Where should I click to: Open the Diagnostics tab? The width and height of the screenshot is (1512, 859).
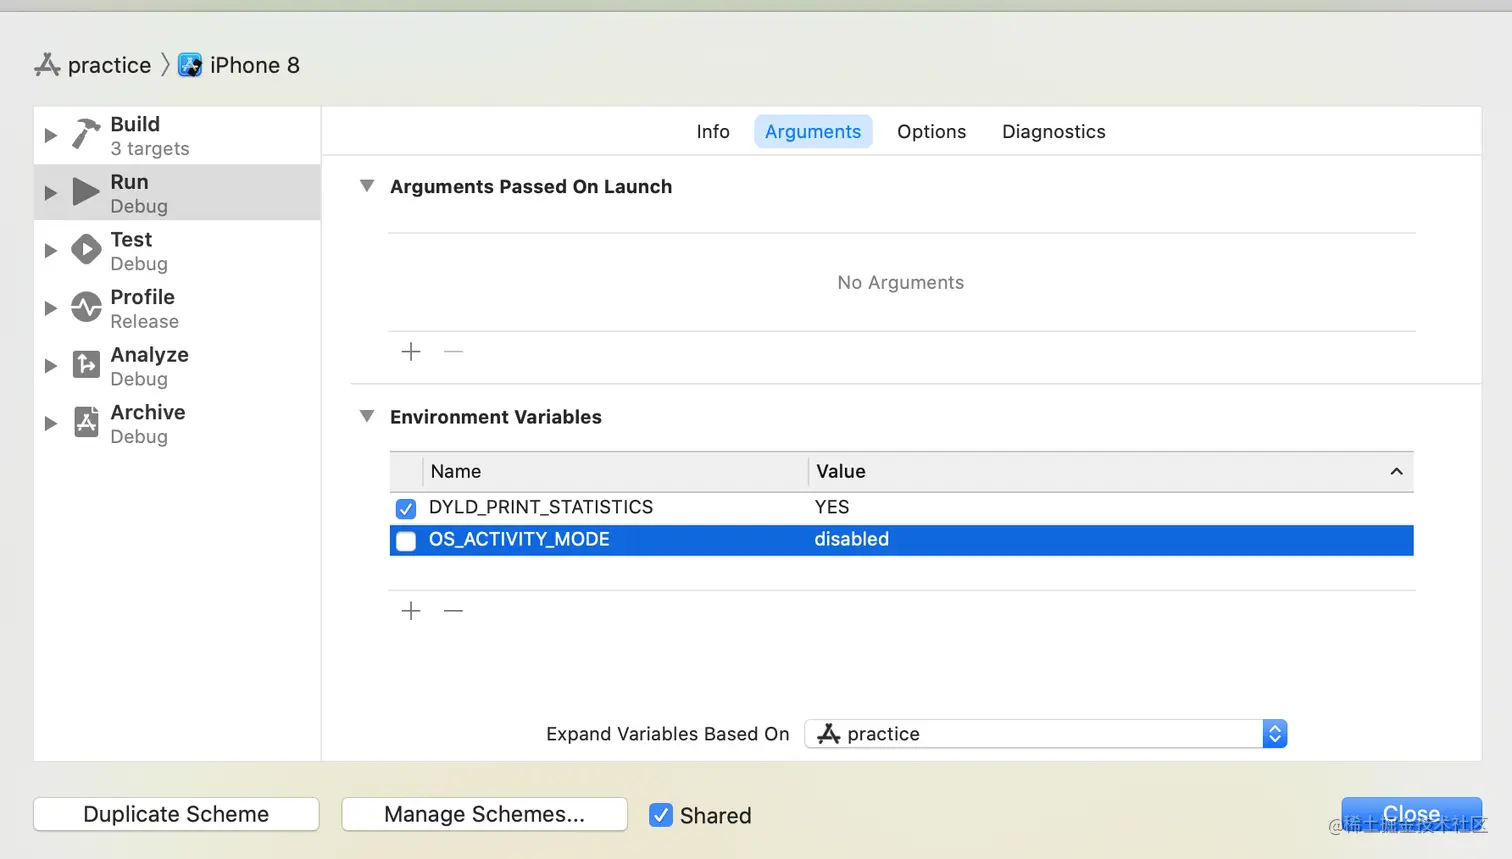1054,132
